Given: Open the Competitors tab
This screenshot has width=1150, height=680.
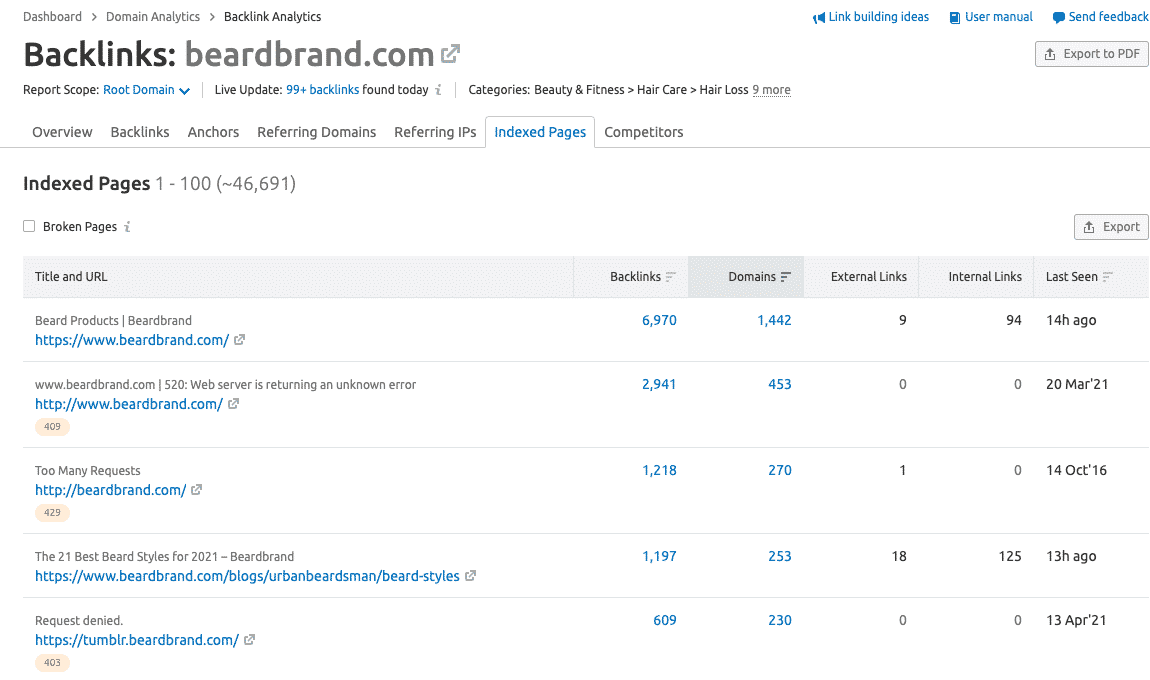Looking at the screenshot, I should (x=644, y=132).
